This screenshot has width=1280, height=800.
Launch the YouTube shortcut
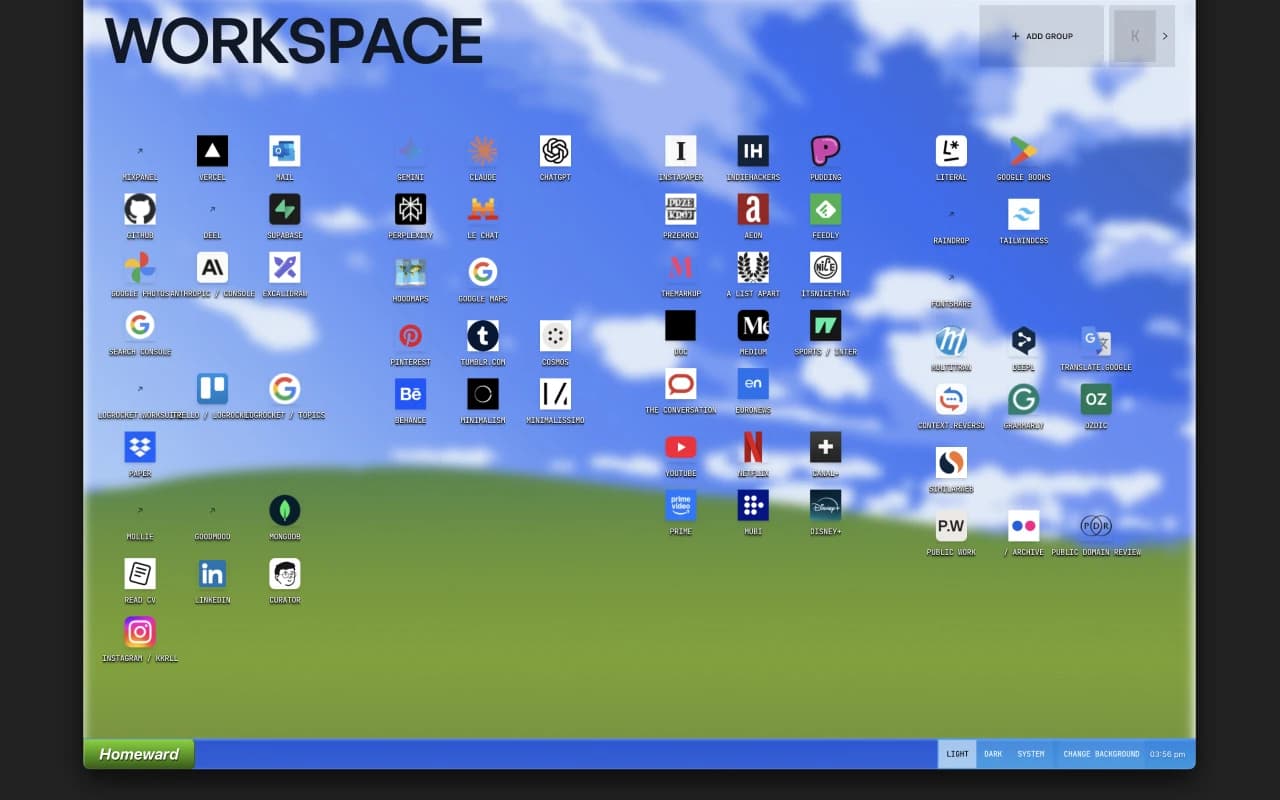681,447
